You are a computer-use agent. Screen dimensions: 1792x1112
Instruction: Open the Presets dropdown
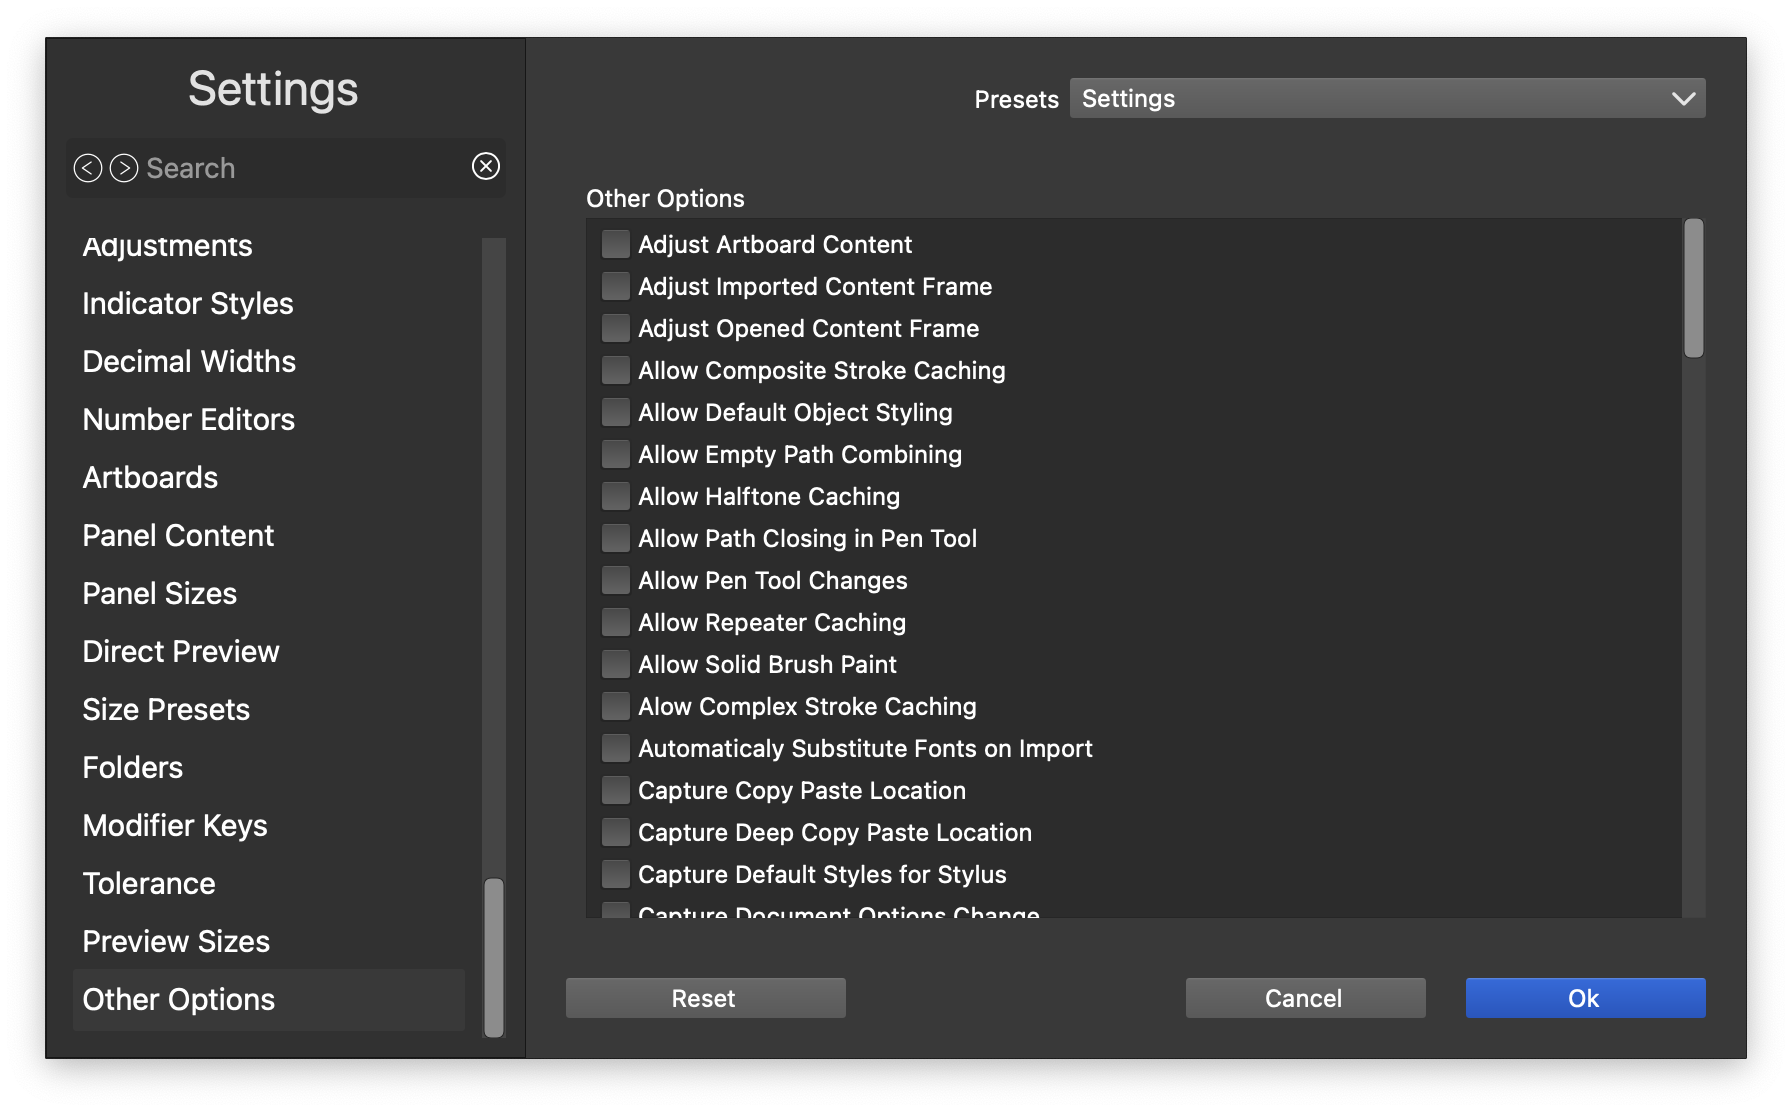(x=1387, y=98)
